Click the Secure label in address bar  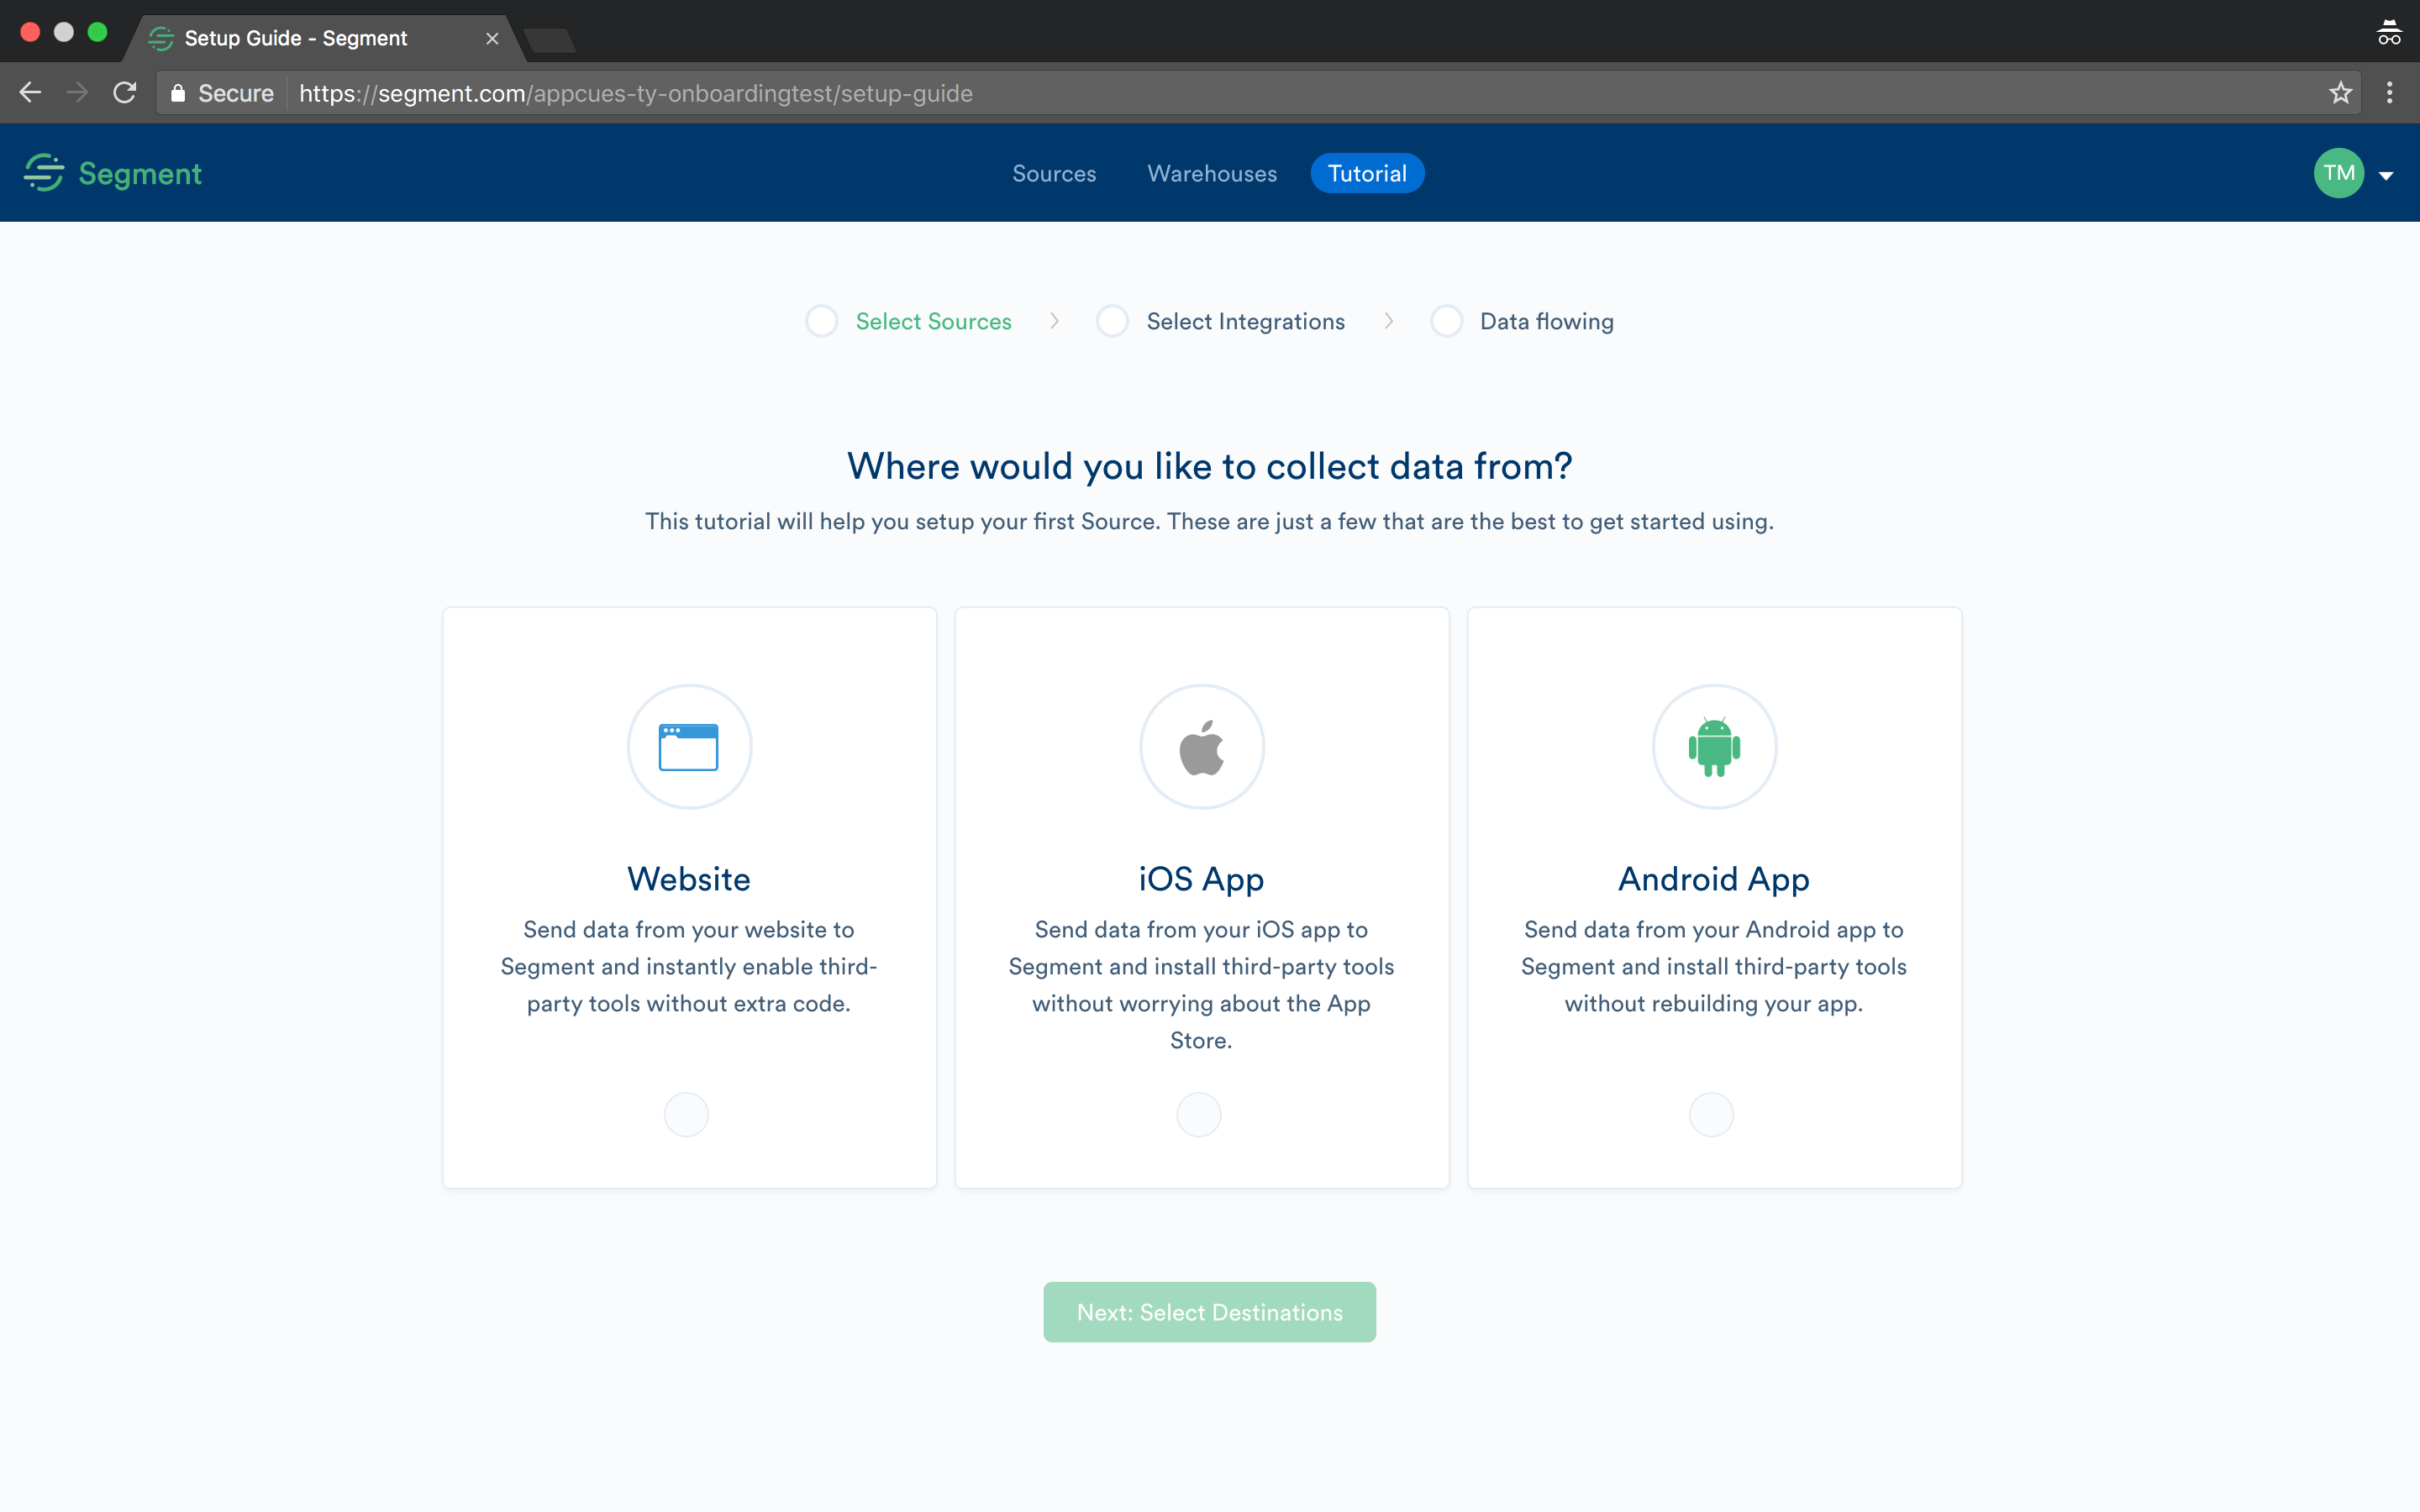coord(236,93)
